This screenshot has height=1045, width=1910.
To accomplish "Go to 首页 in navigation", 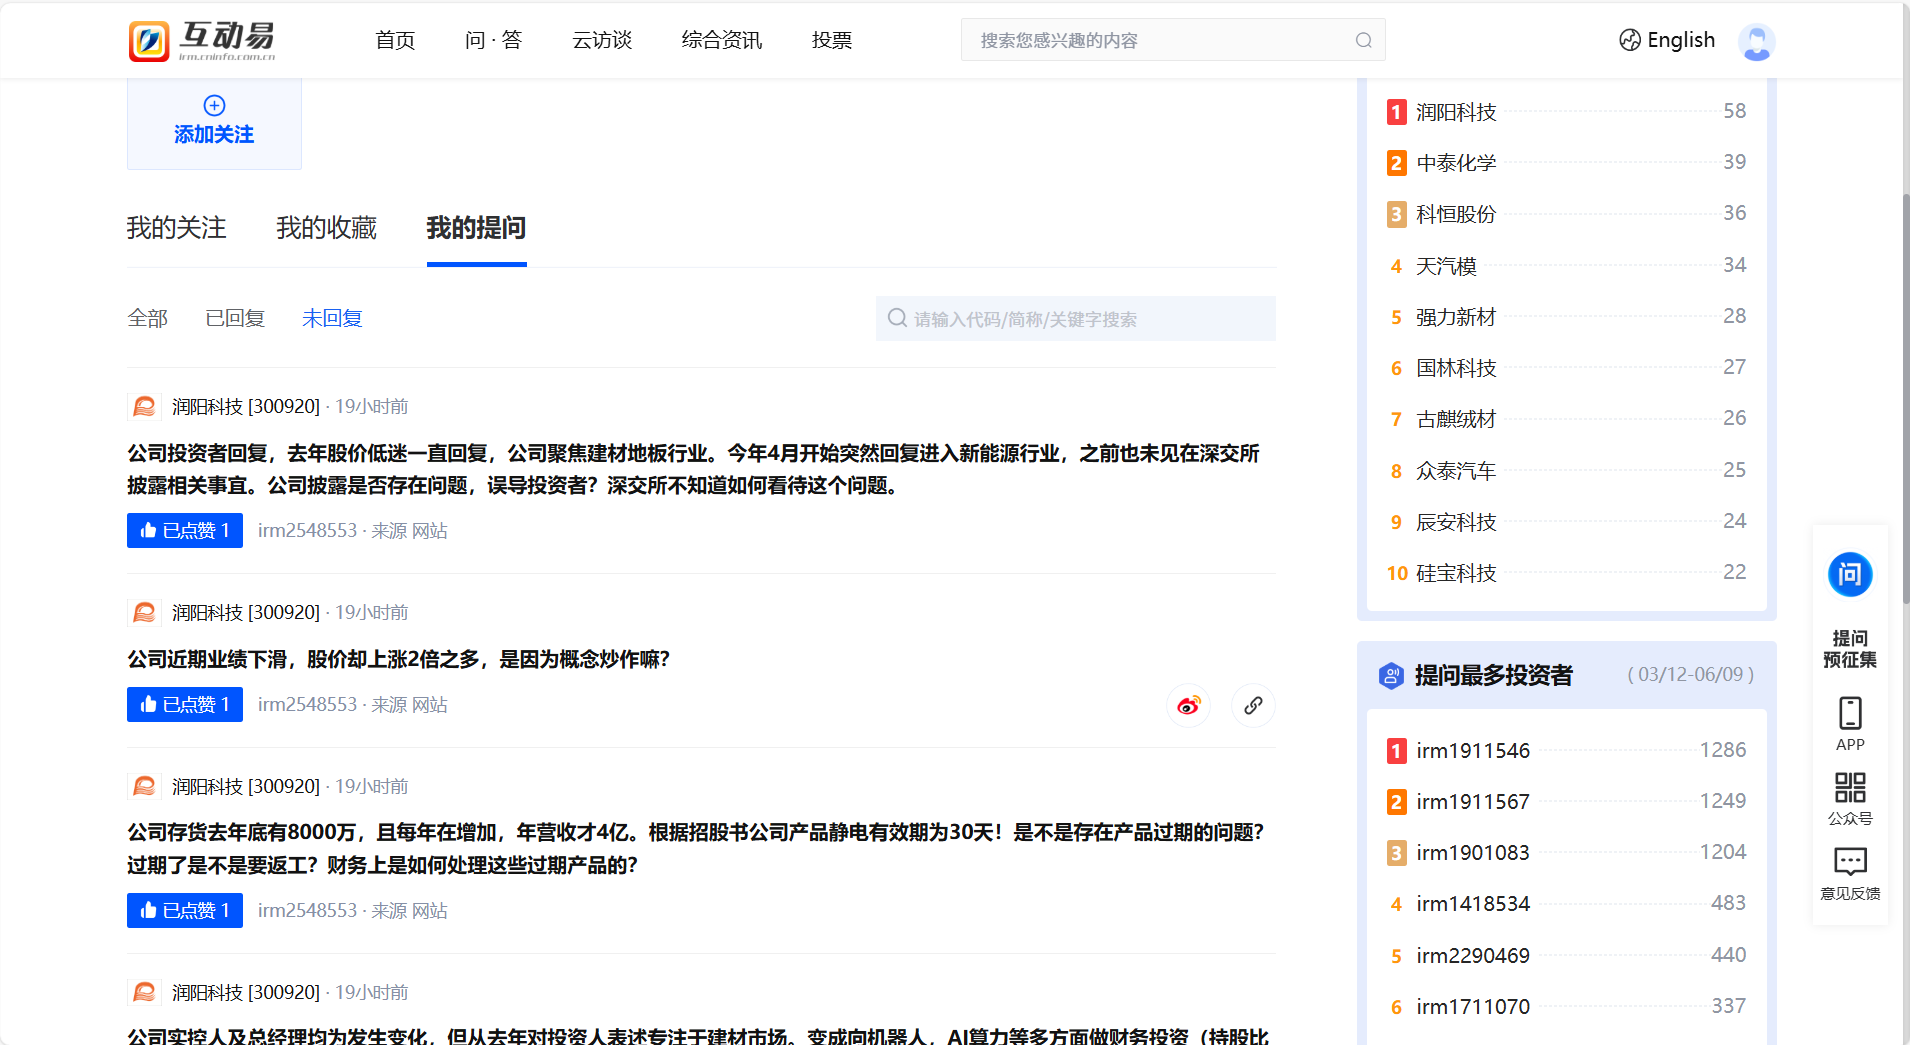I will (395, 40).
